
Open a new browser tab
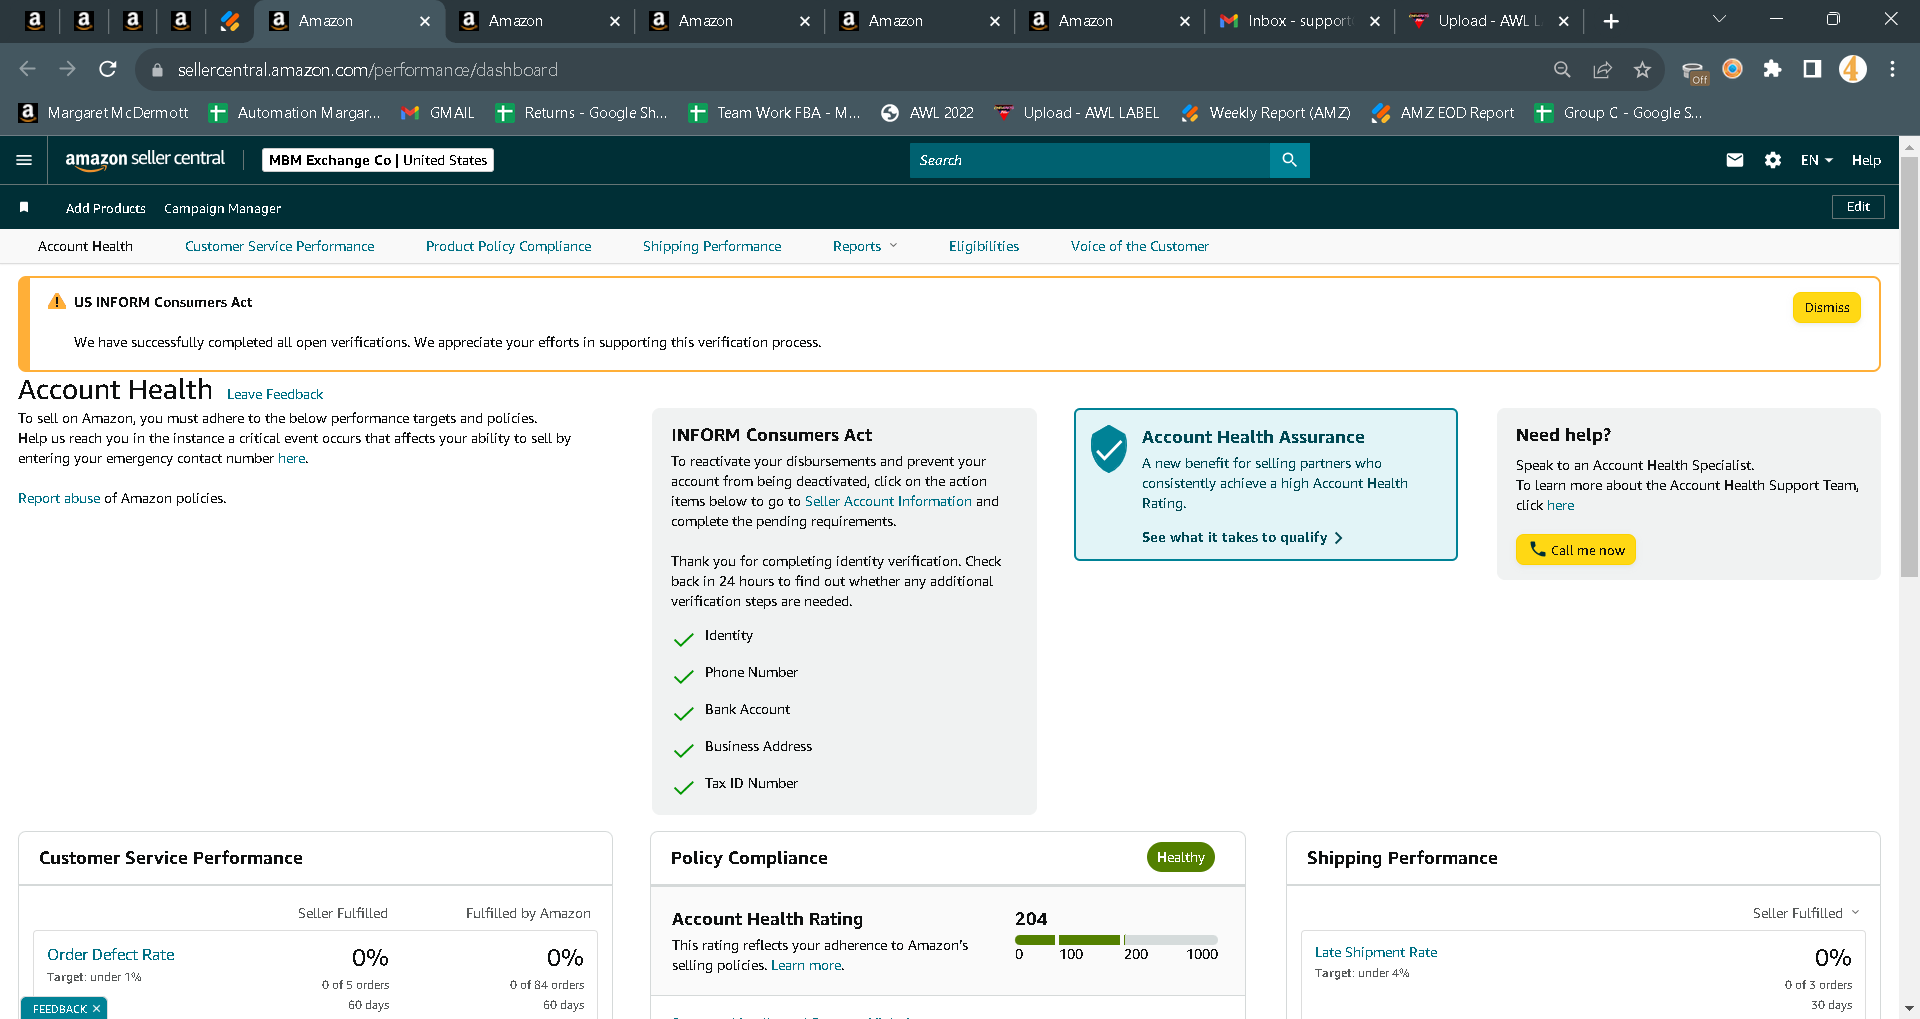pos(1611,21)
